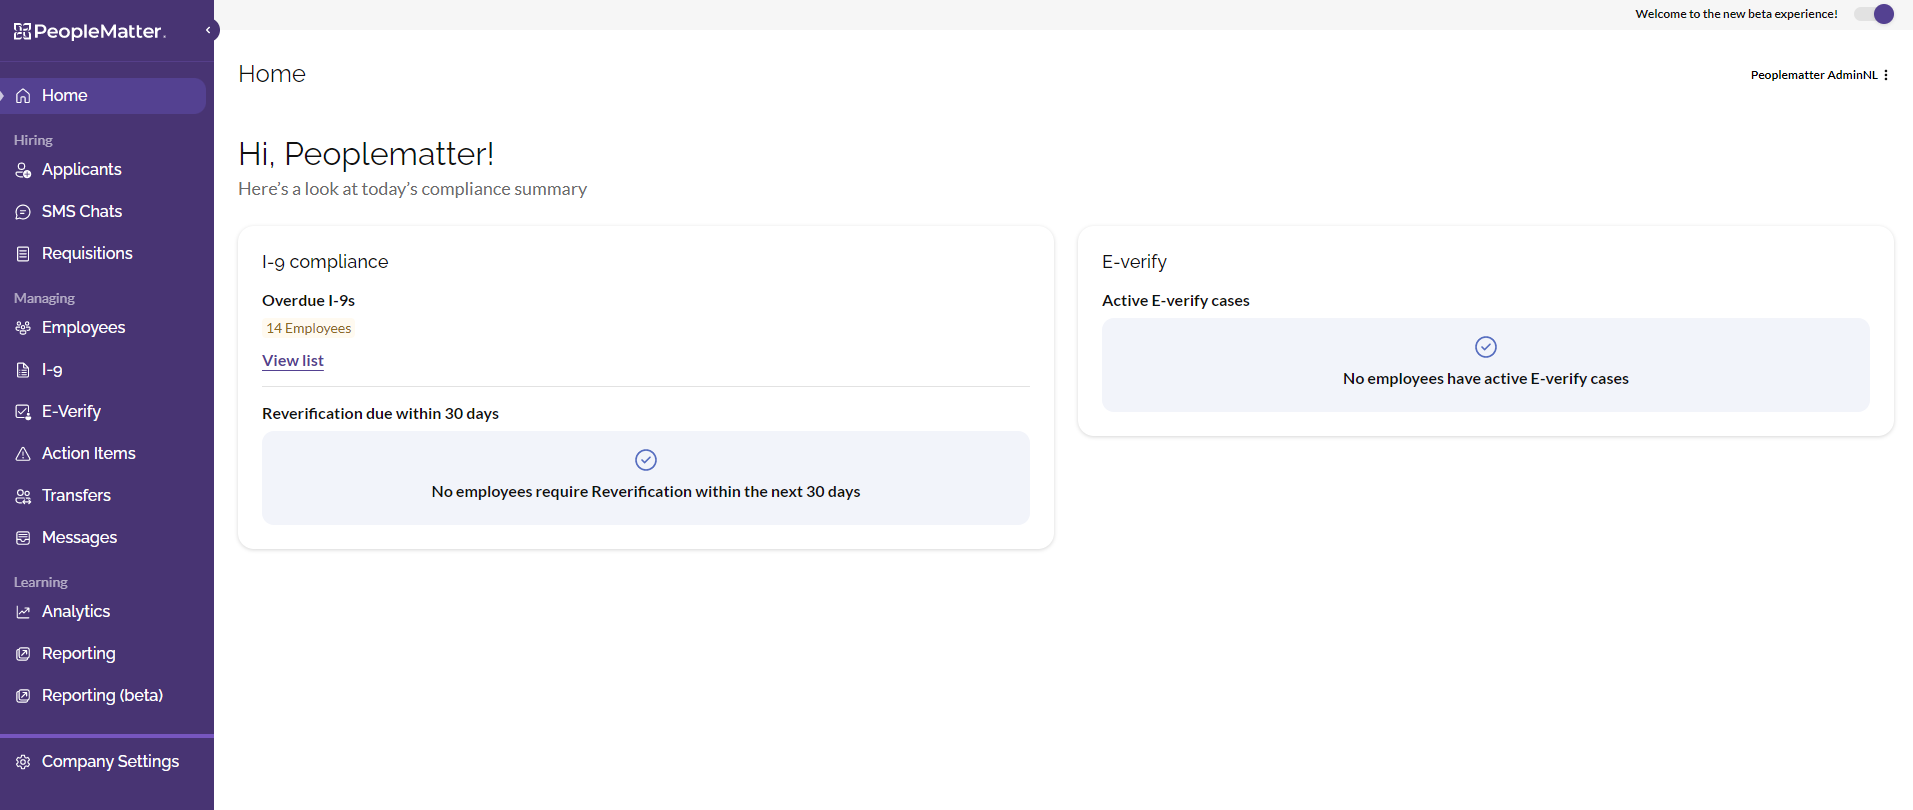Viewport: 1913px width, 810px height.
Task: Click the Action Items warning icon
Action: (23, 454)
